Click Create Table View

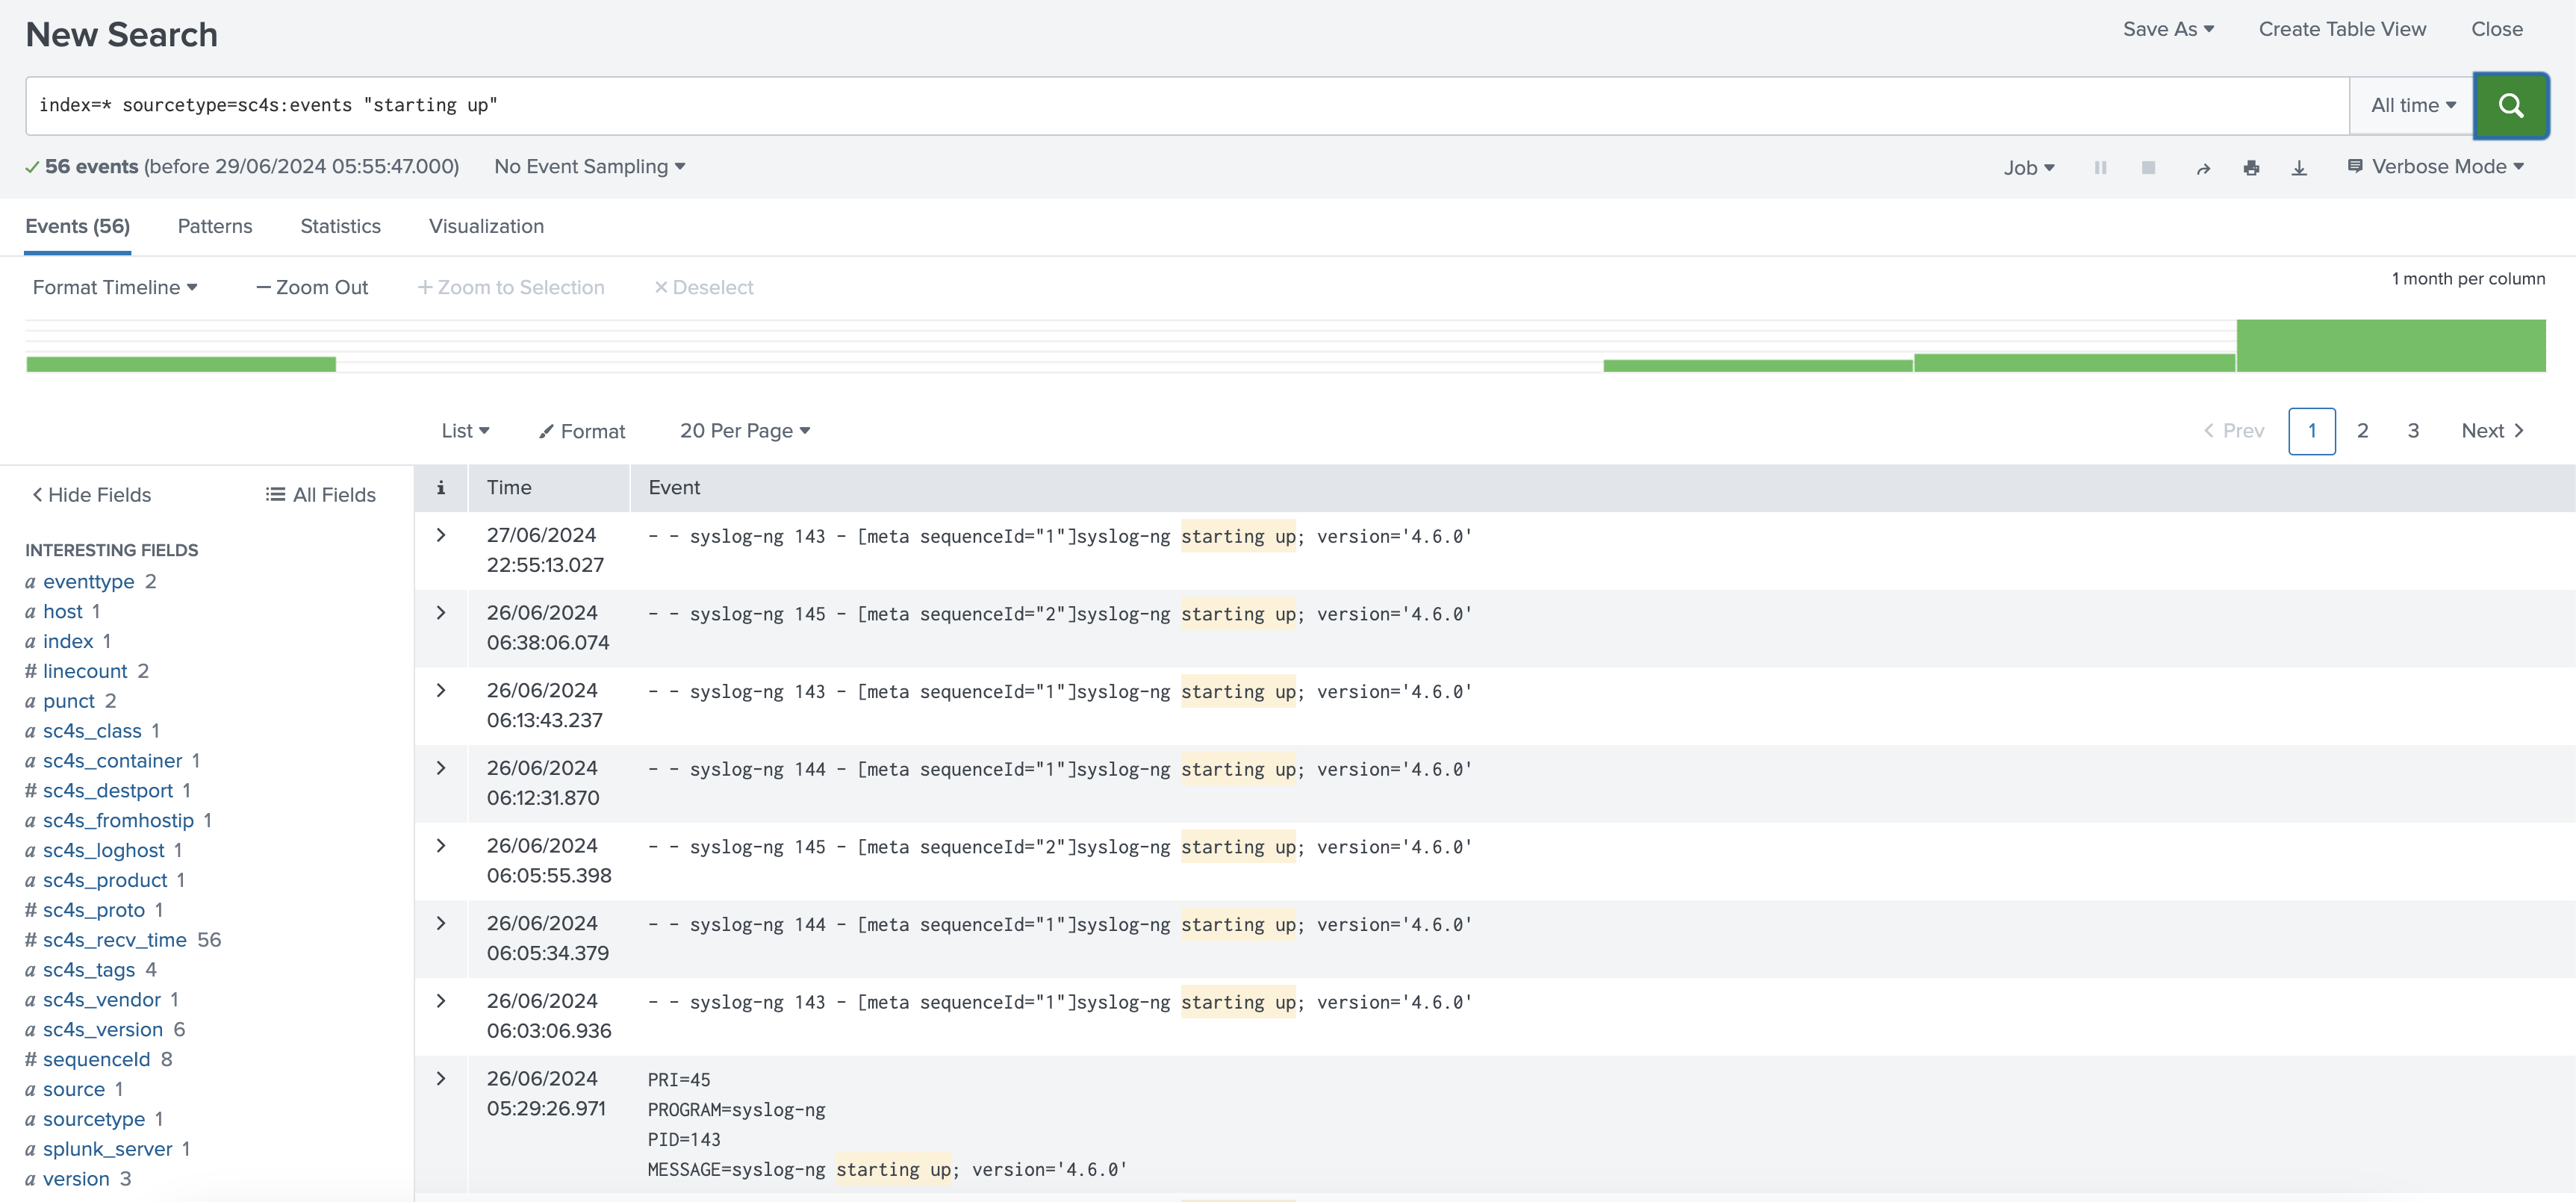[2342, 29]
